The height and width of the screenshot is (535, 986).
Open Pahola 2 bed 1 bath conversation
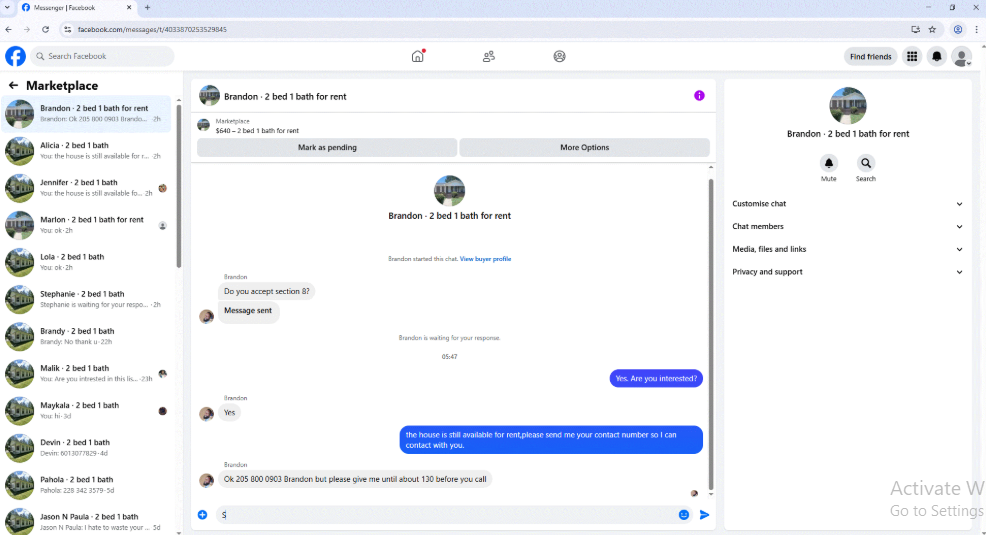[x=86, y=485]
